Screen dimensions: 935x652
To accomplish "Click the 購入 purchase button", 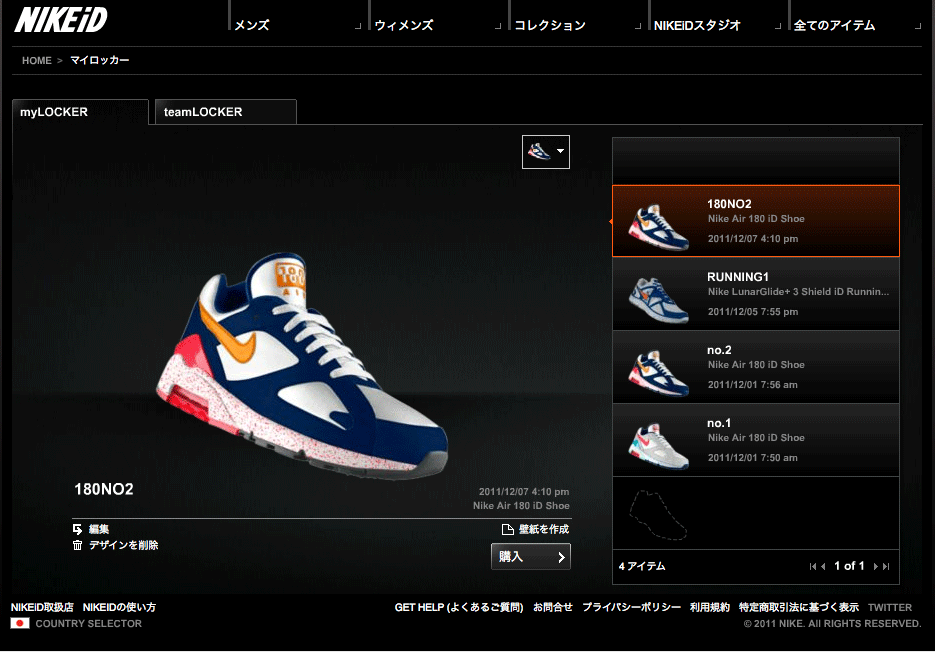I will point(531,557).
